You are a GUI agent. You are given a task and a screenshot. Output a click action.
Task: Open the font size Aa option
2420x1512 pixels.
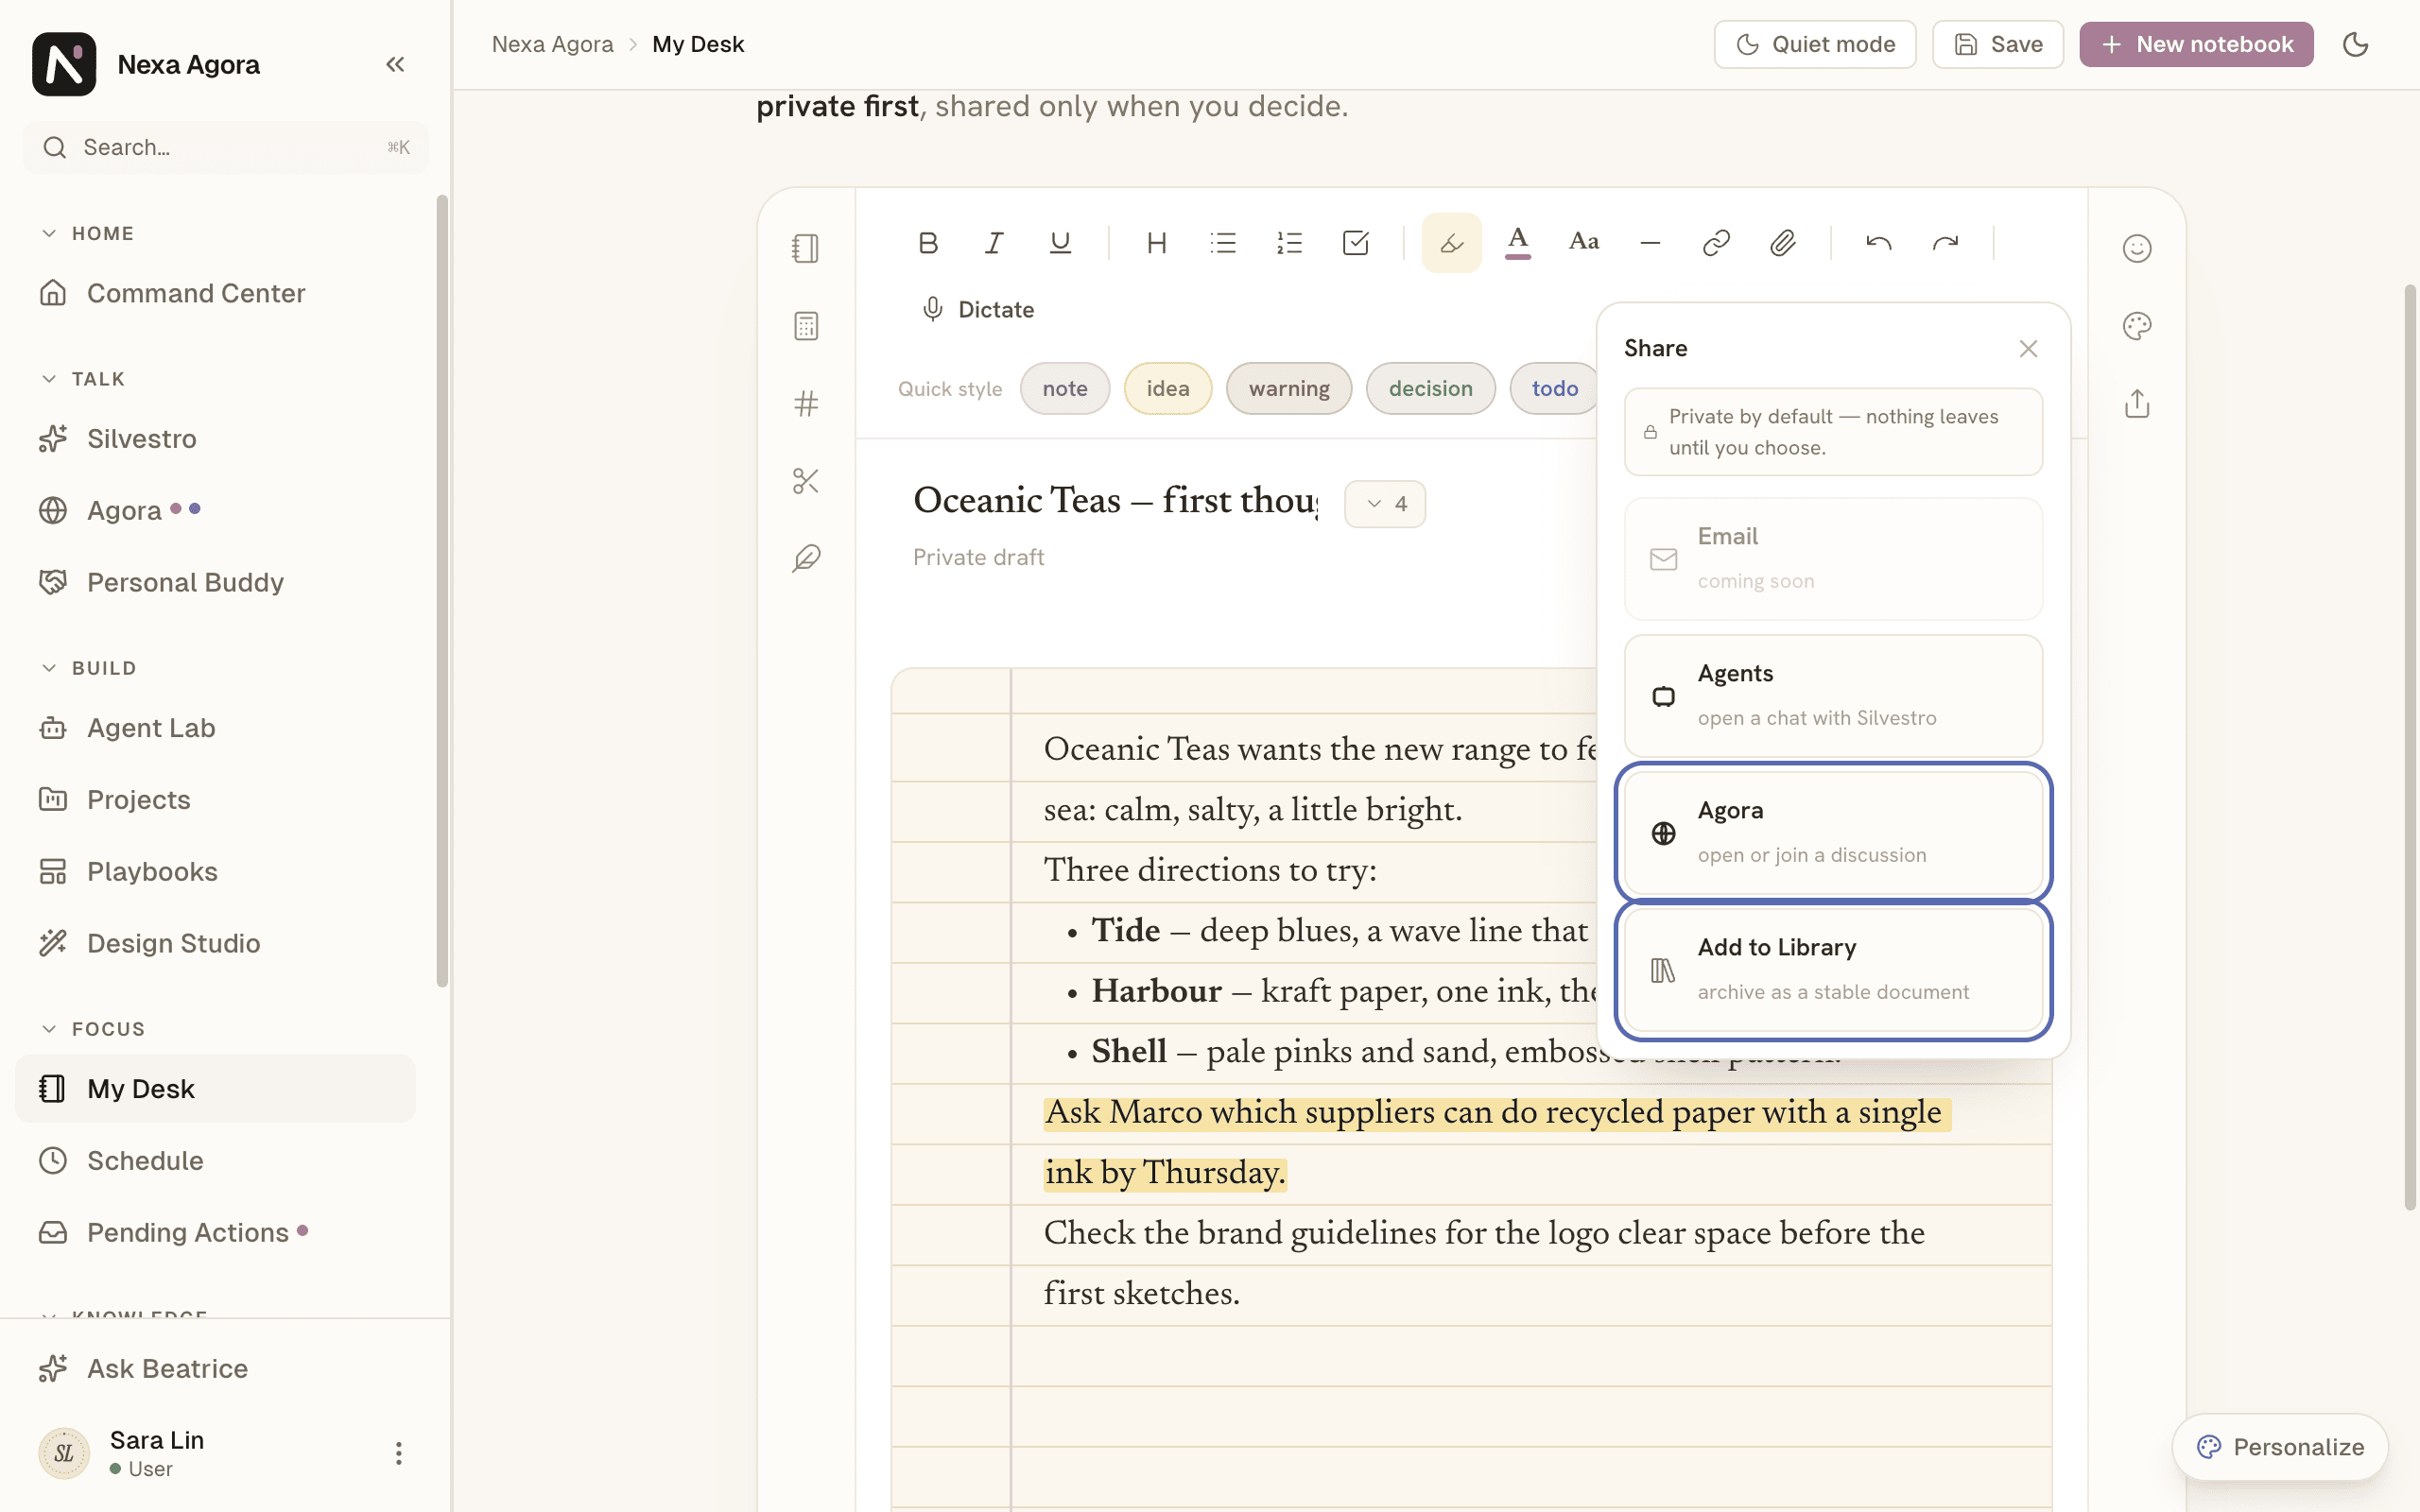tap(1584, 243)
